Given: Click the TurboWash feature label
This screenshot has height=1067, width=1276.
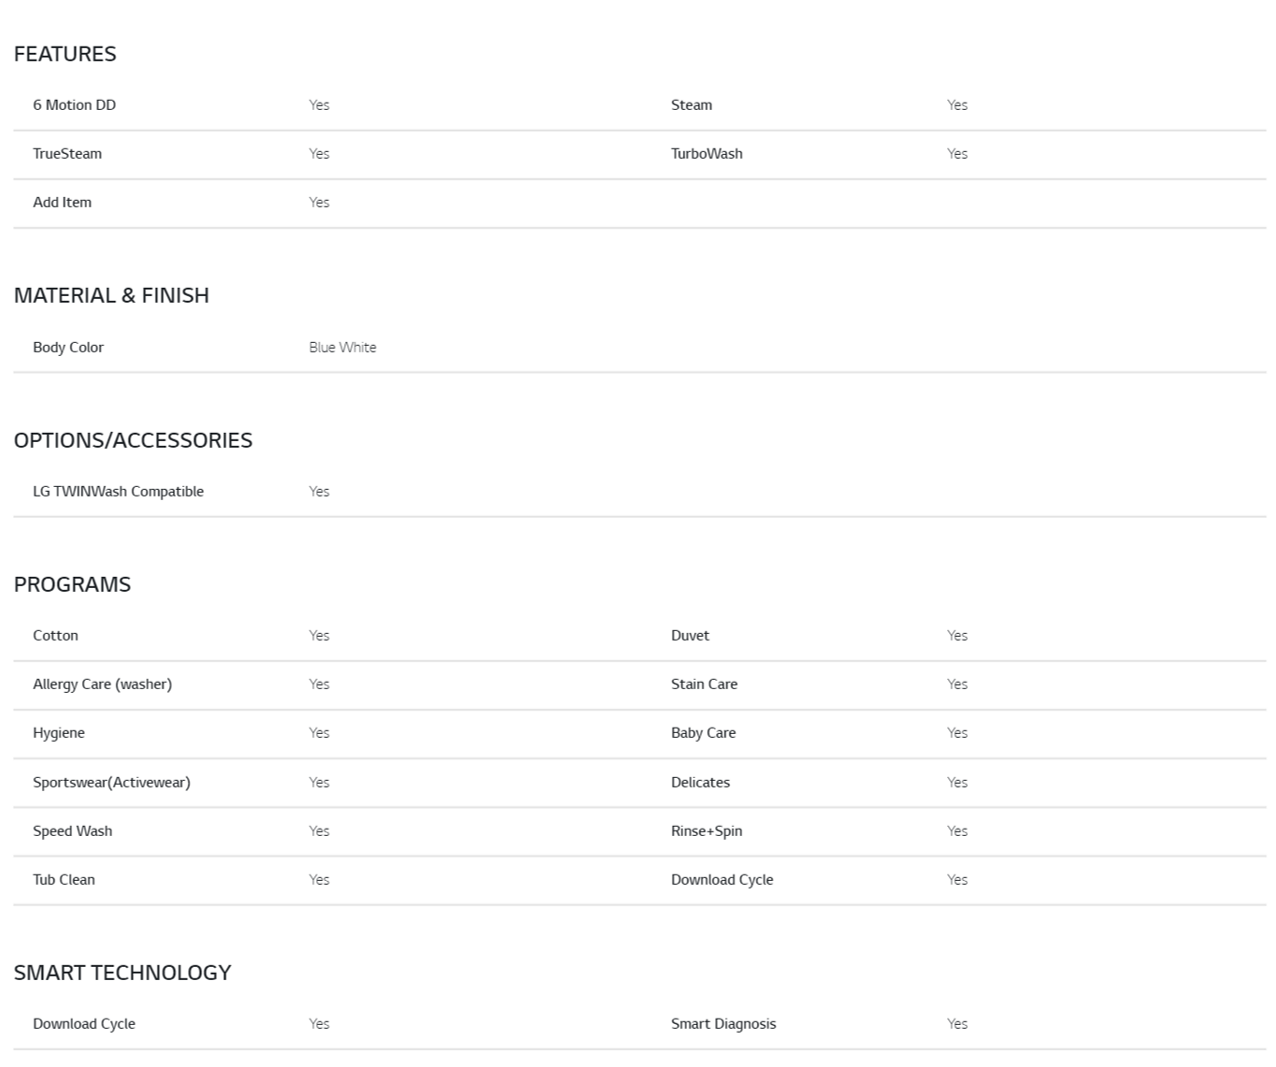Looking at the screenshot, I should 706,154.
